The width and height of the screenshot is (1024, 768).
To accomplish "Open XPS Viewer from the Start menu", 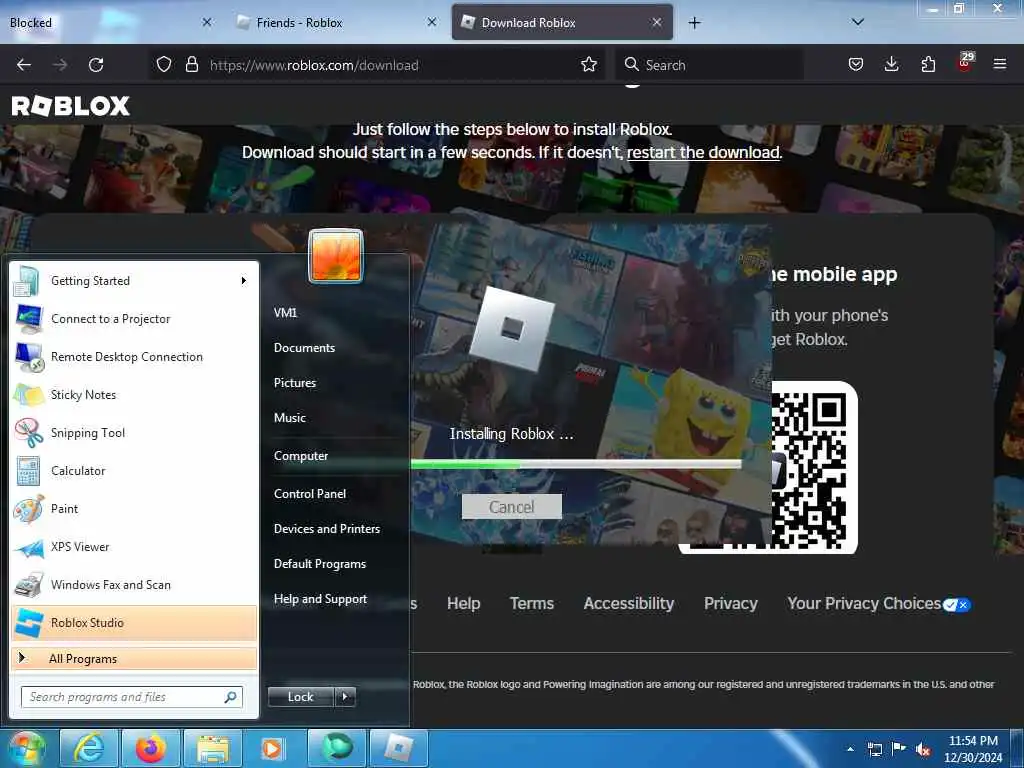I will (x=134, y=547).
